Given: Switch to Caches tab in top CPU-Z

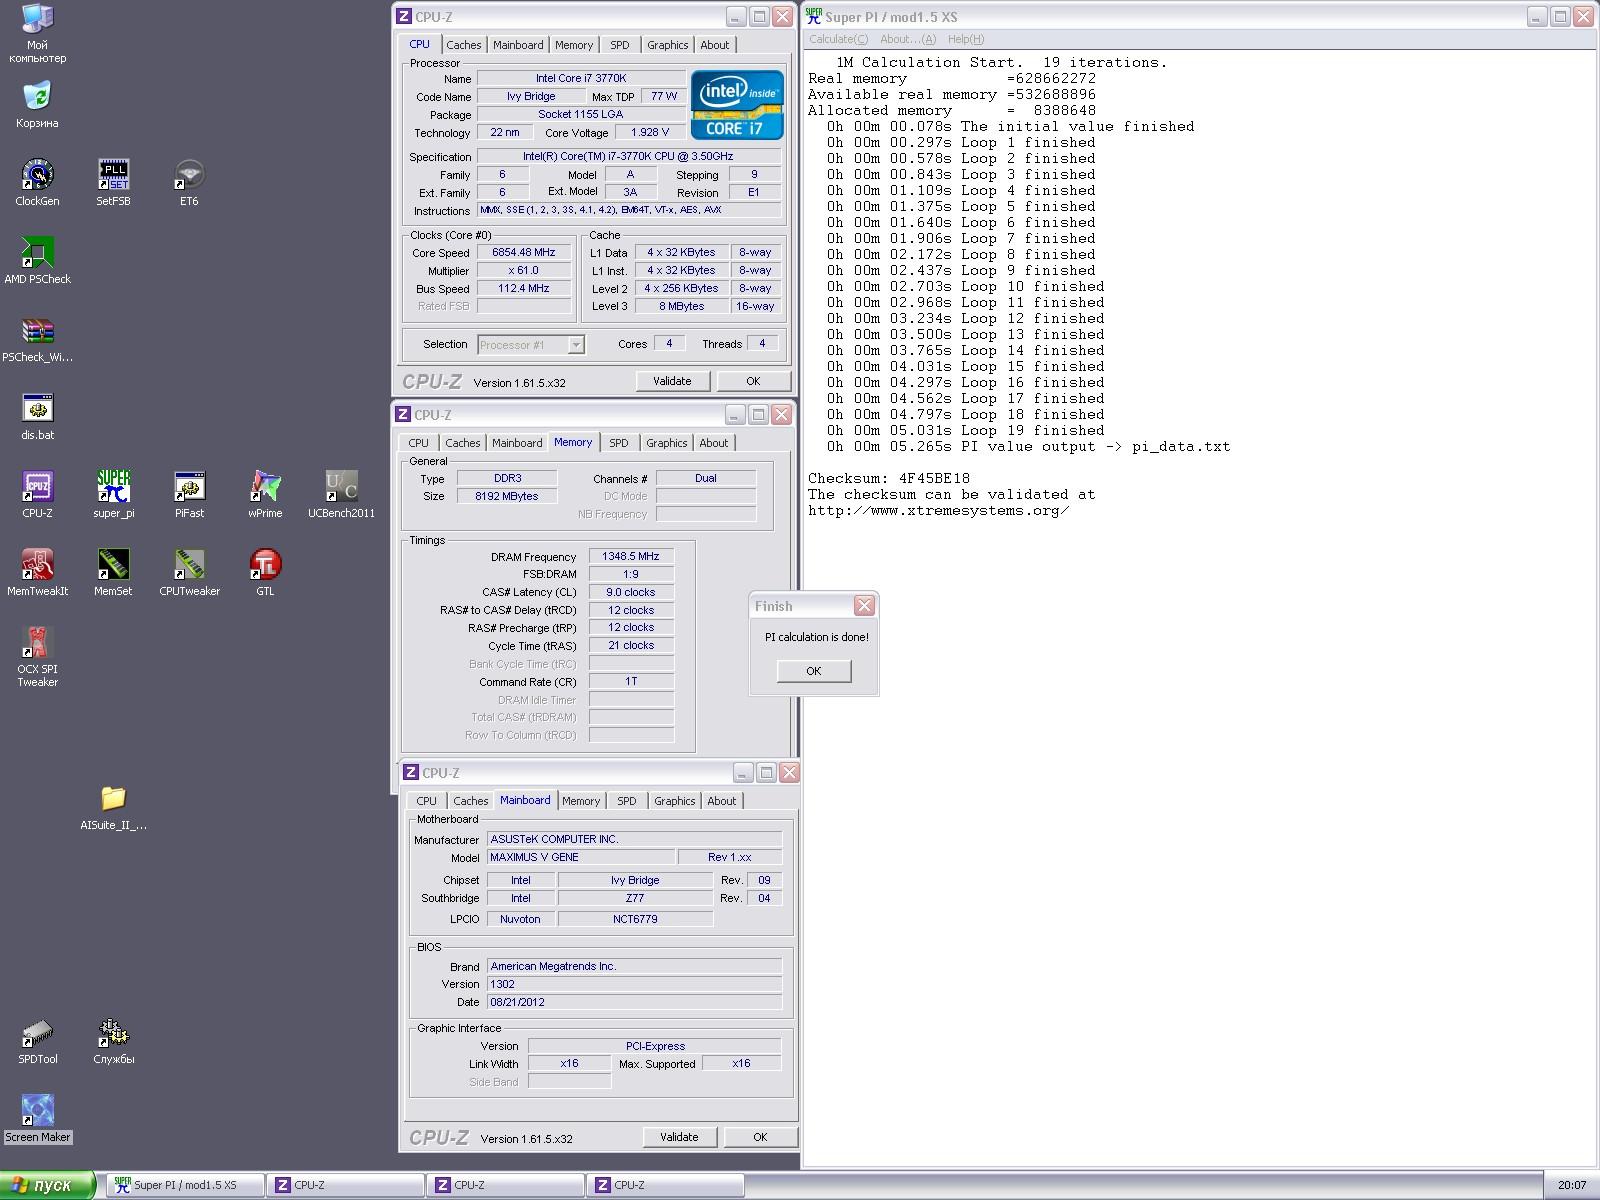Looking at the screenshot, I should (x=463, y=45).
